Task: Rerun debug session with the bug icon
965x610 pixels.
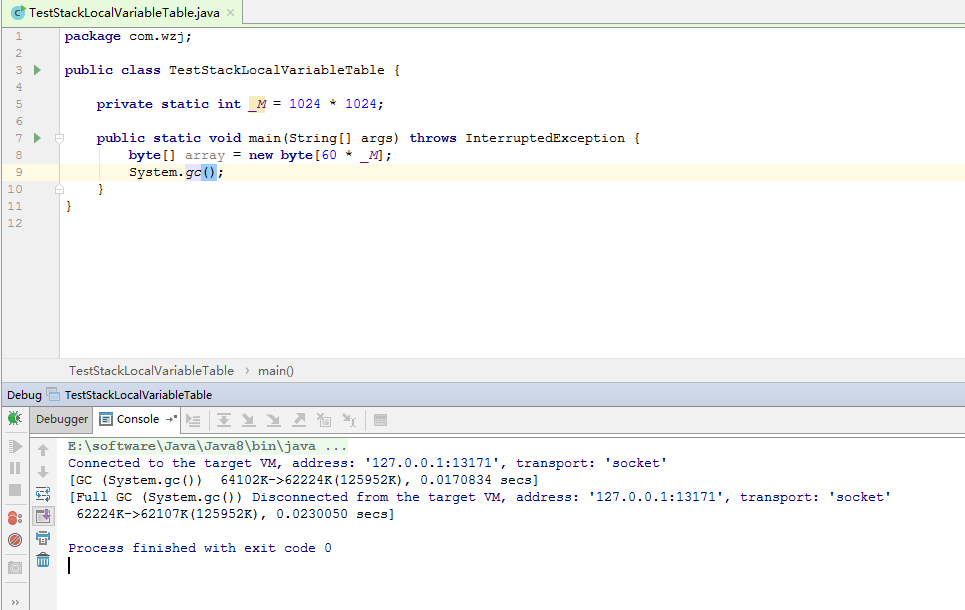Action: pyautogui.click(x=15, y=419)
